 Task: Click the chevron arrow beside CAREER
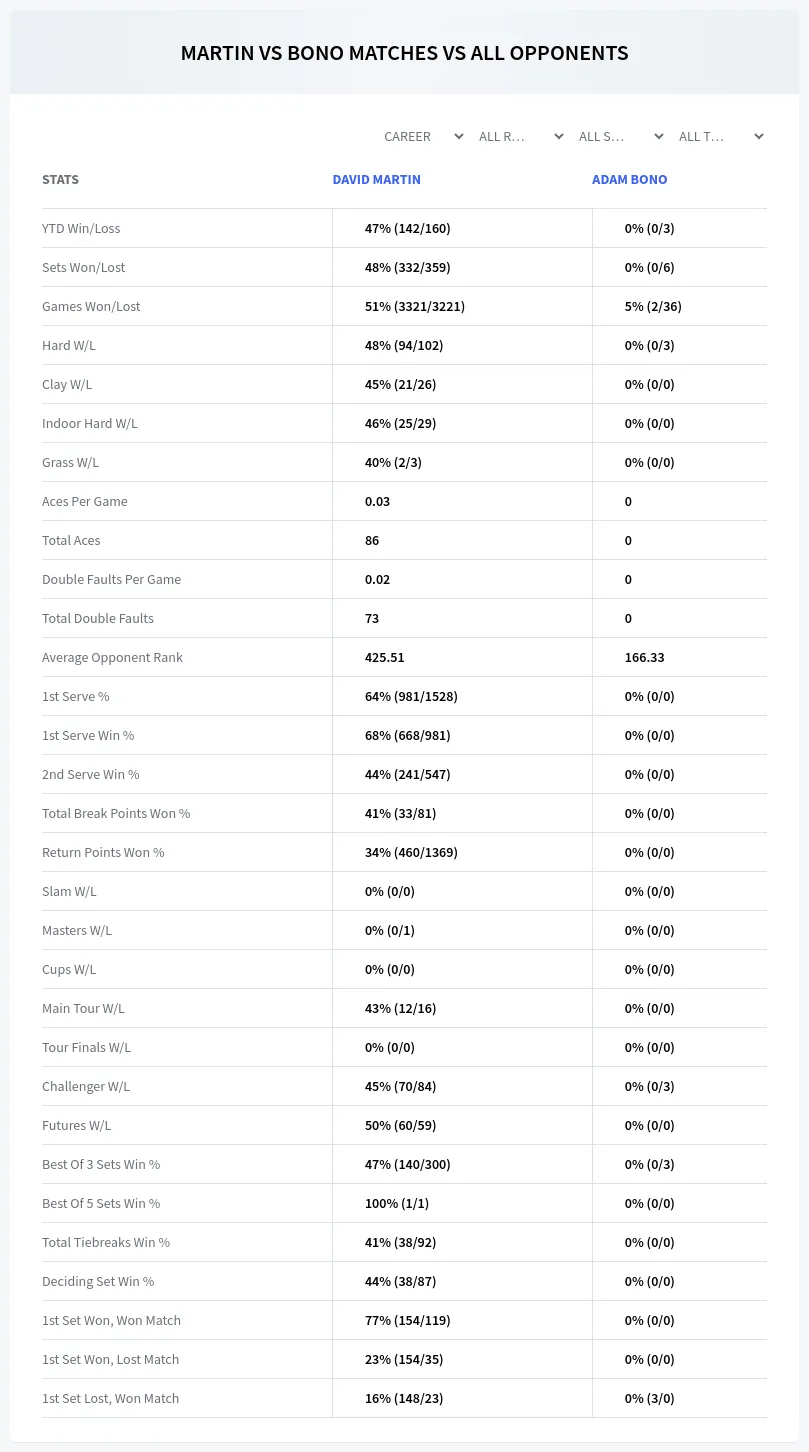tap(458, 137)
